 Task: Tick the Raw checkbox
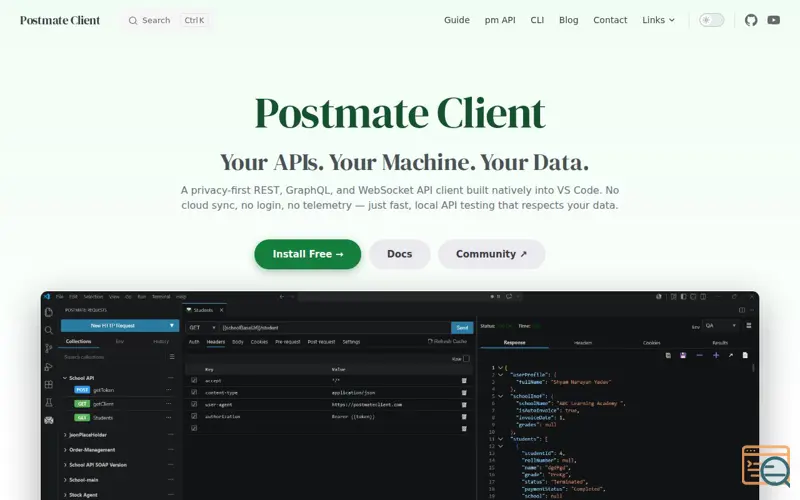pos(466,359)
